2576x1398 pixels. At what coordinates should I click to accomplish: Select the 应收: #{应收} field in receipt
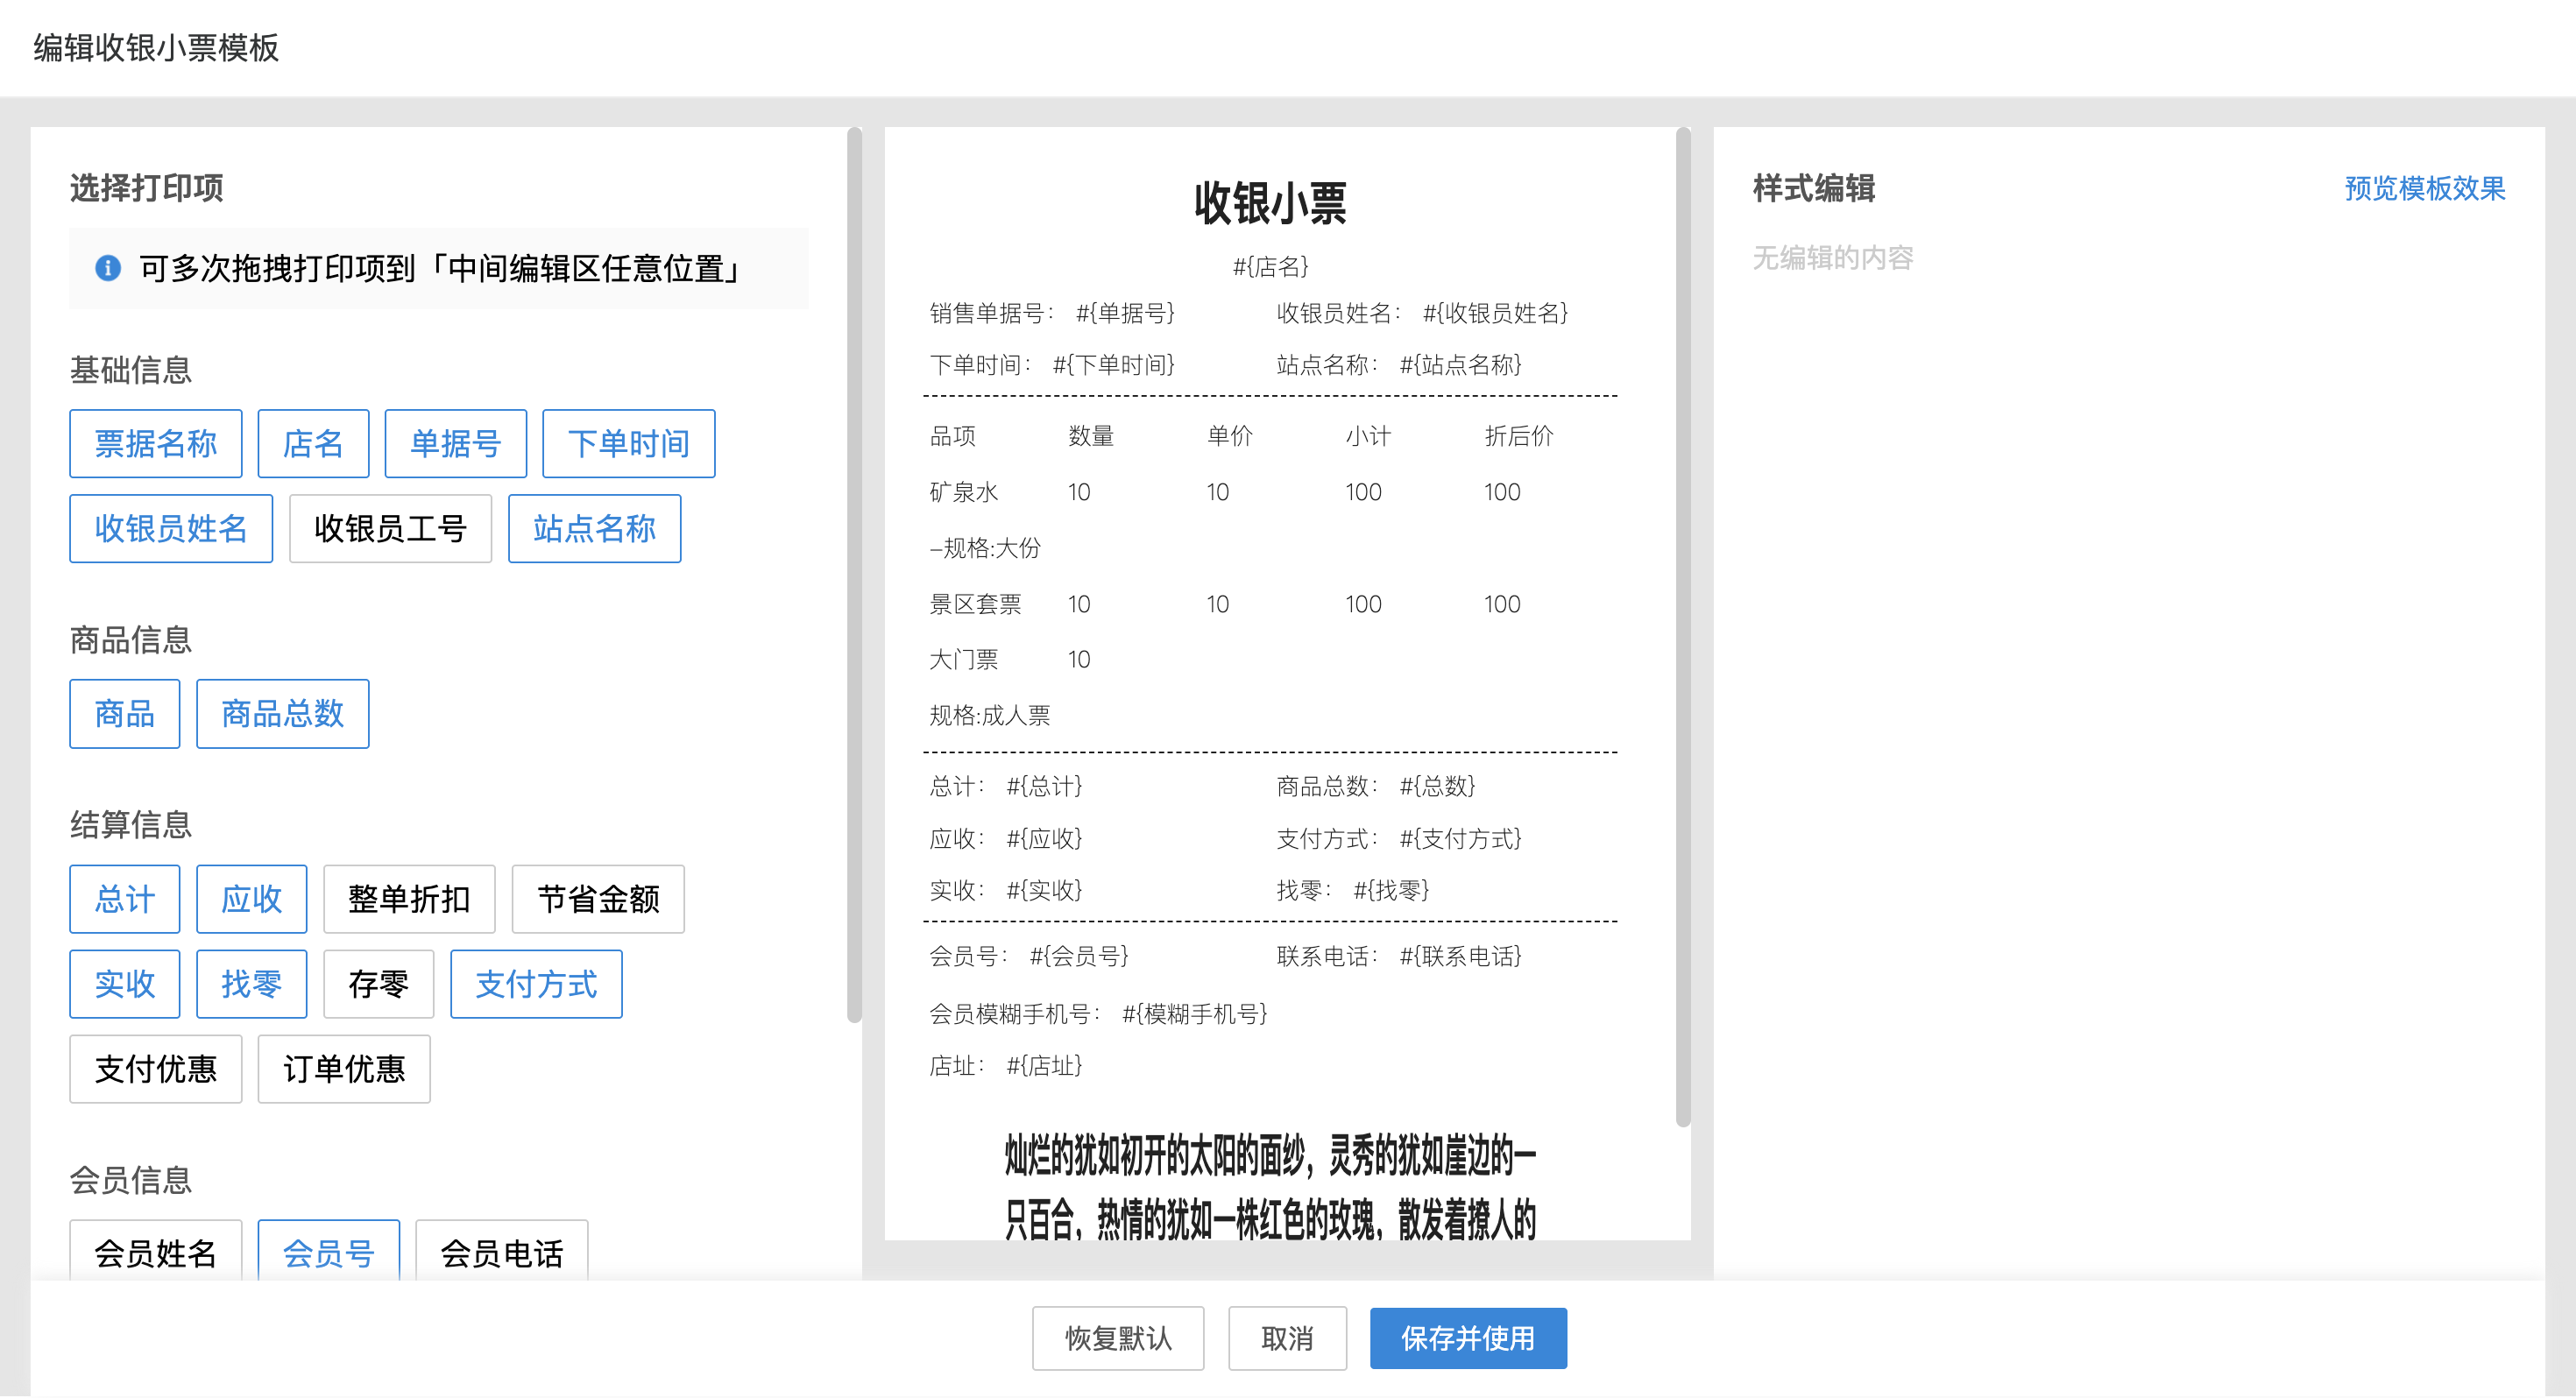(1006, 838)
